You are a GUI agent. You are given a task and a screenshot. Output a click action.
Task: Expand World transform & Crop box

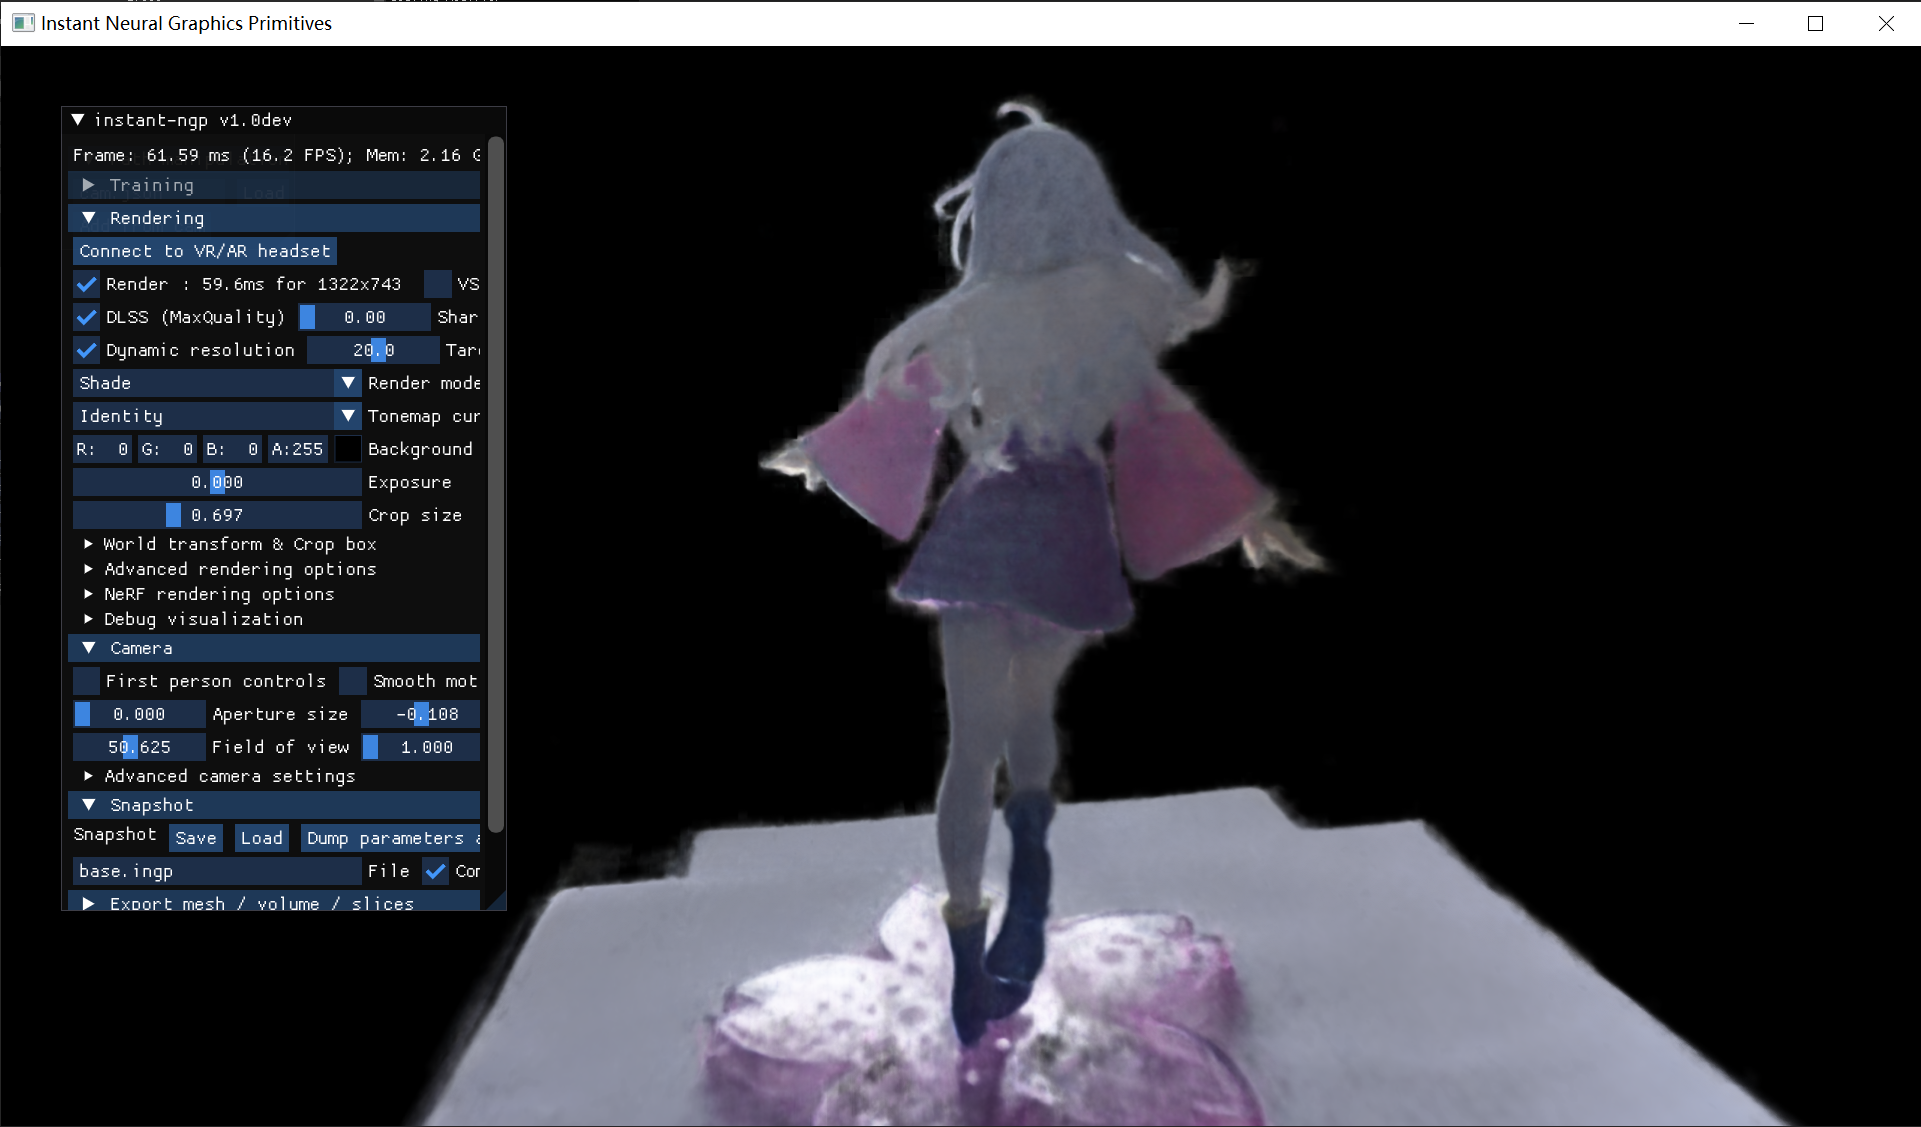pos(89,544)
